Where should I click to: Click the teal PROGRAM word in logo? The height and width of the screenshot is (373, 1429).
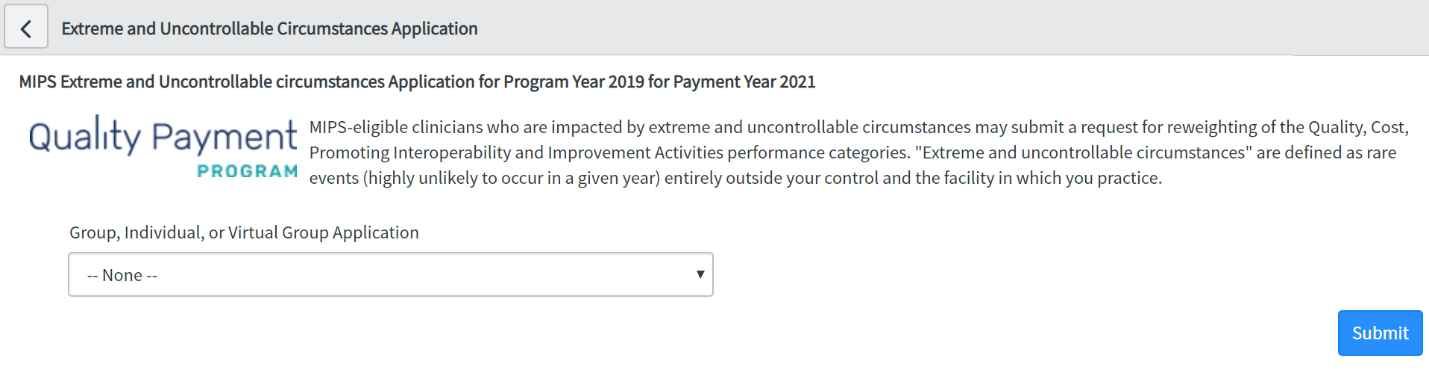(x=248, y=170)
